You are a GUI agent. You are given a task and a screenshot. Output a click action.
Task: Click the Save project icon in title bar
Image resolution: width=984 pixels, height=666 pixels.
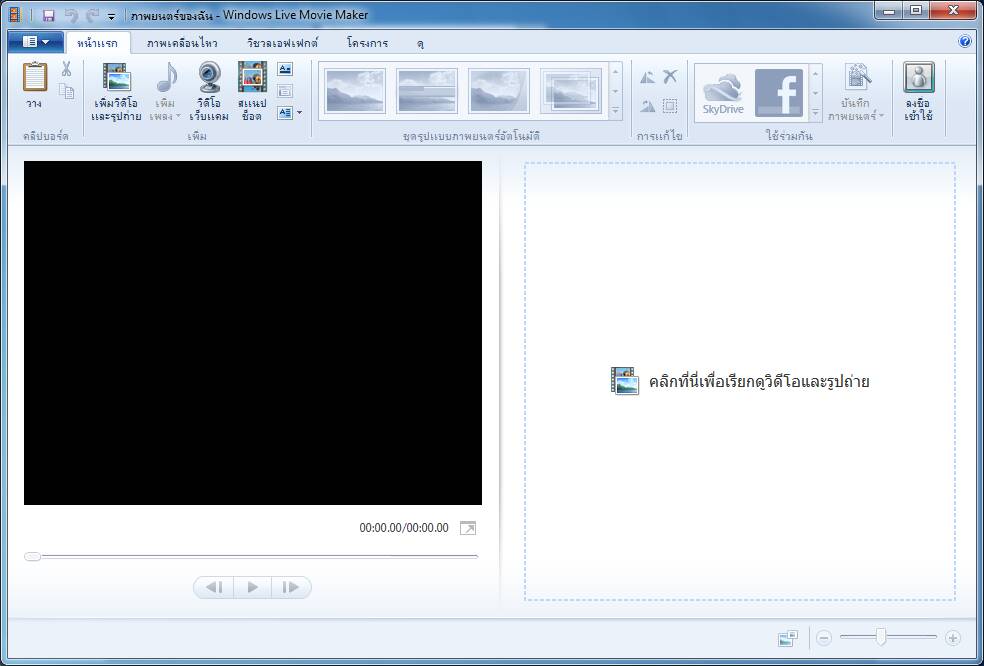click(x=48, y=15)
